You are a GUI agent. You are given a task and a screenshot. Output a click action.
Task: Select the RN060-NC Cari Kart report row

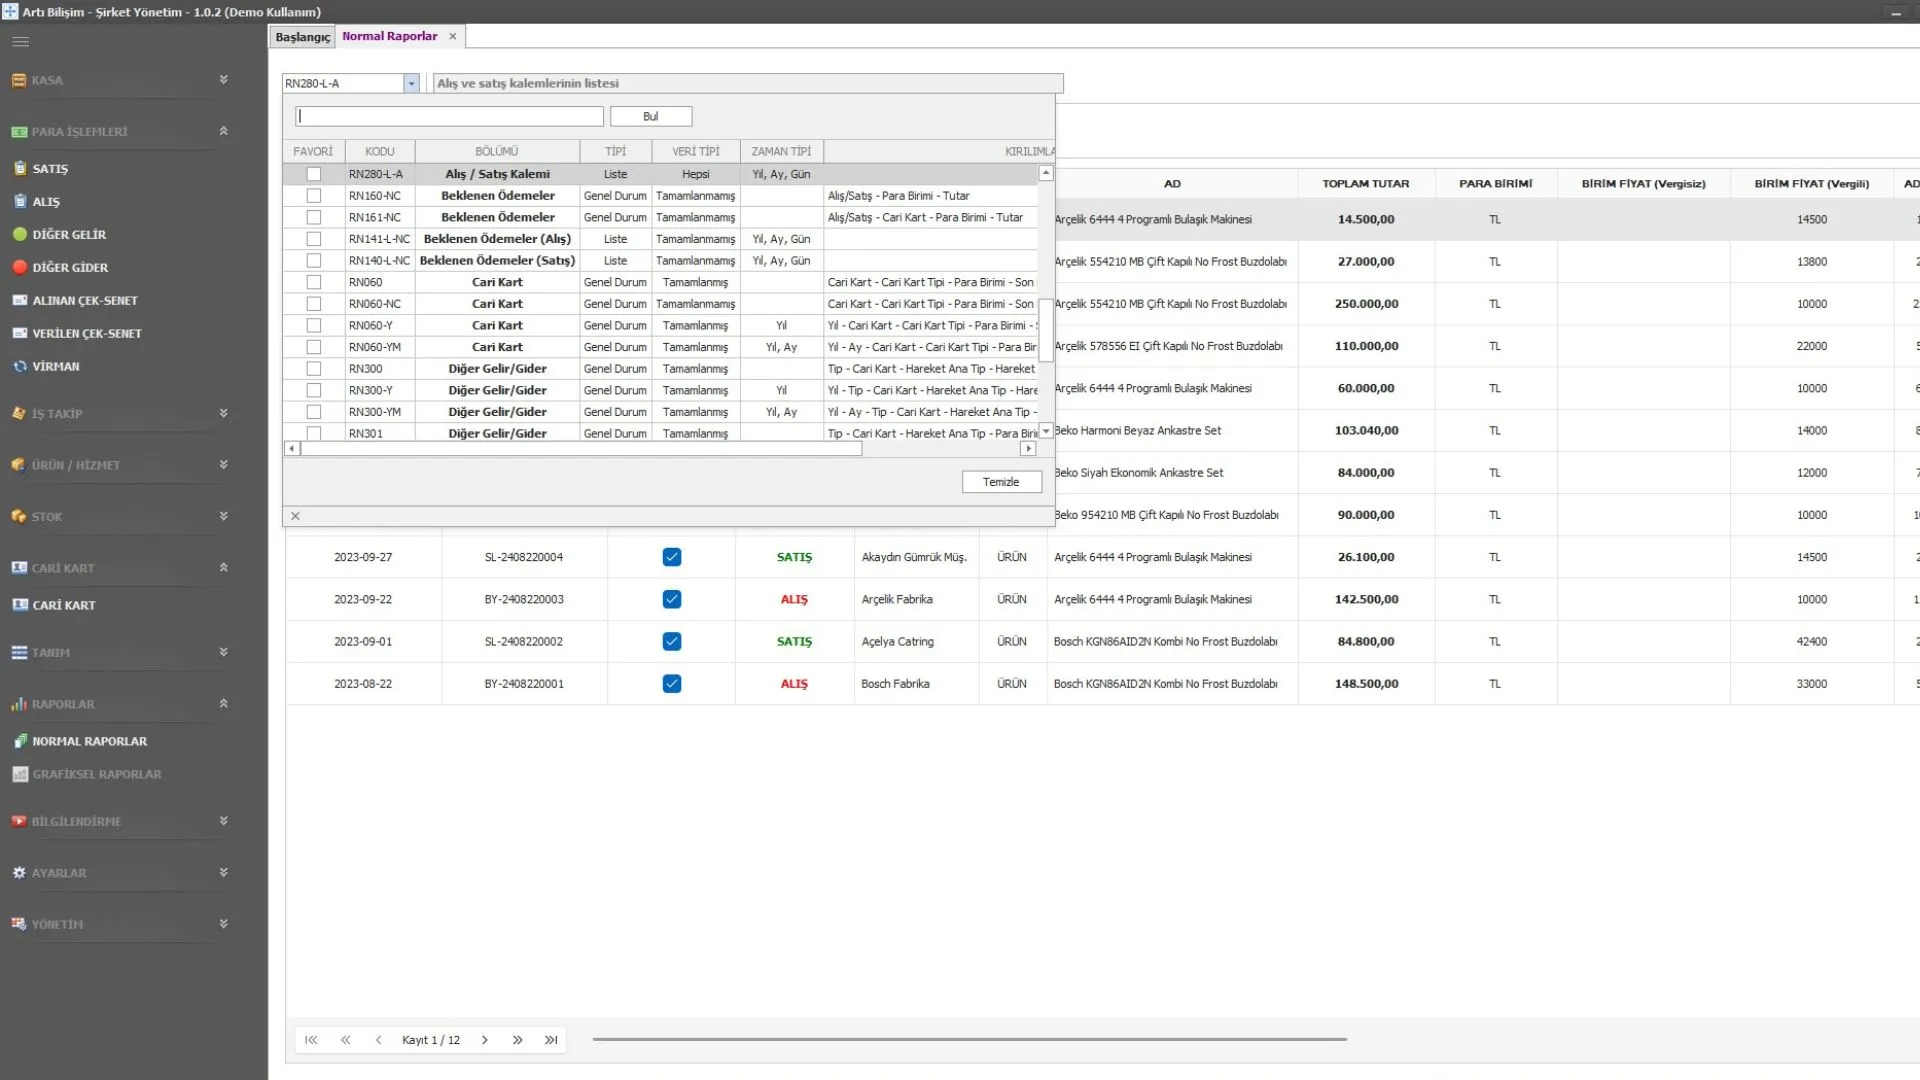(x=661, y=304)
